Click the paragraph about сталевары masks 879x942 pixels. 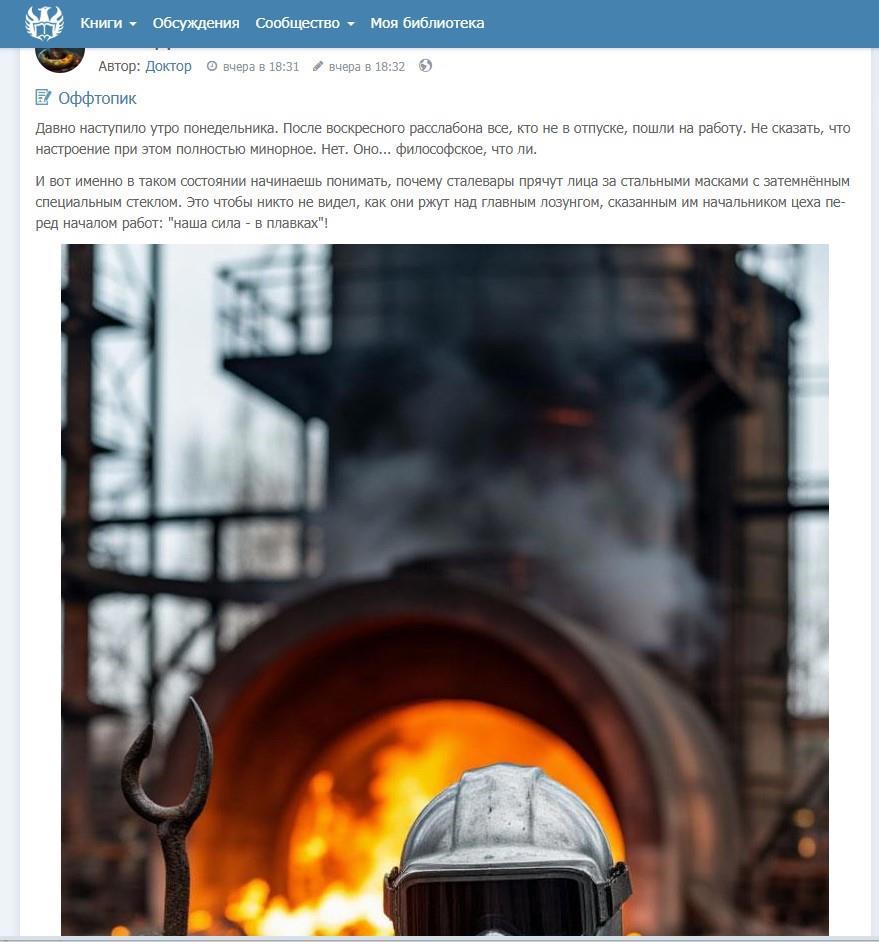(443, 202)
